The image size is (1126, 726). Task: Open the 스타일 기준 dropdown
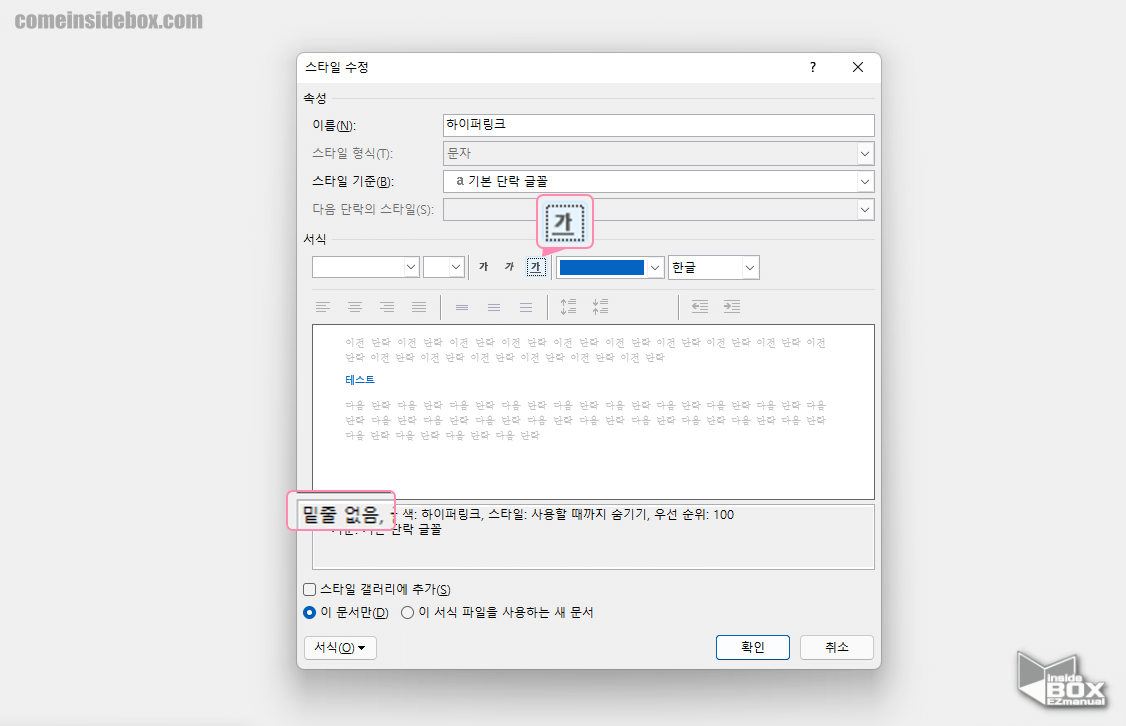(x=866, y=181)
